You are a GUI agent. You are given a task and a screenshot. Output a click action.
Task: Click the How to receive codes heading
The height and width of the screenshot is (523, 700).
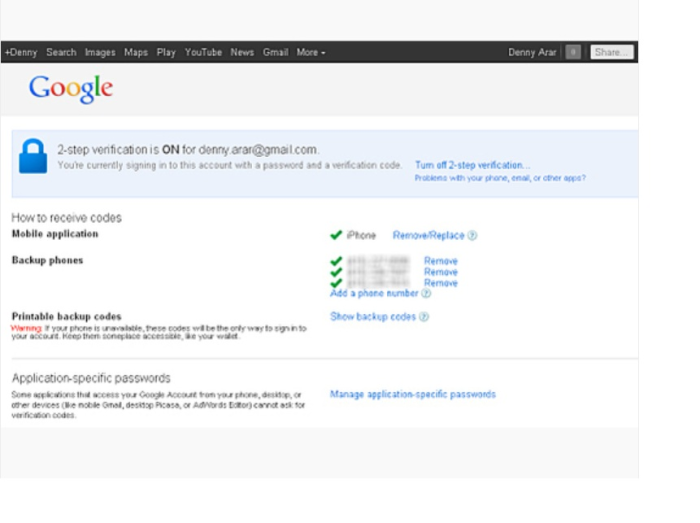pyautogui.click(x=67, y=218)
